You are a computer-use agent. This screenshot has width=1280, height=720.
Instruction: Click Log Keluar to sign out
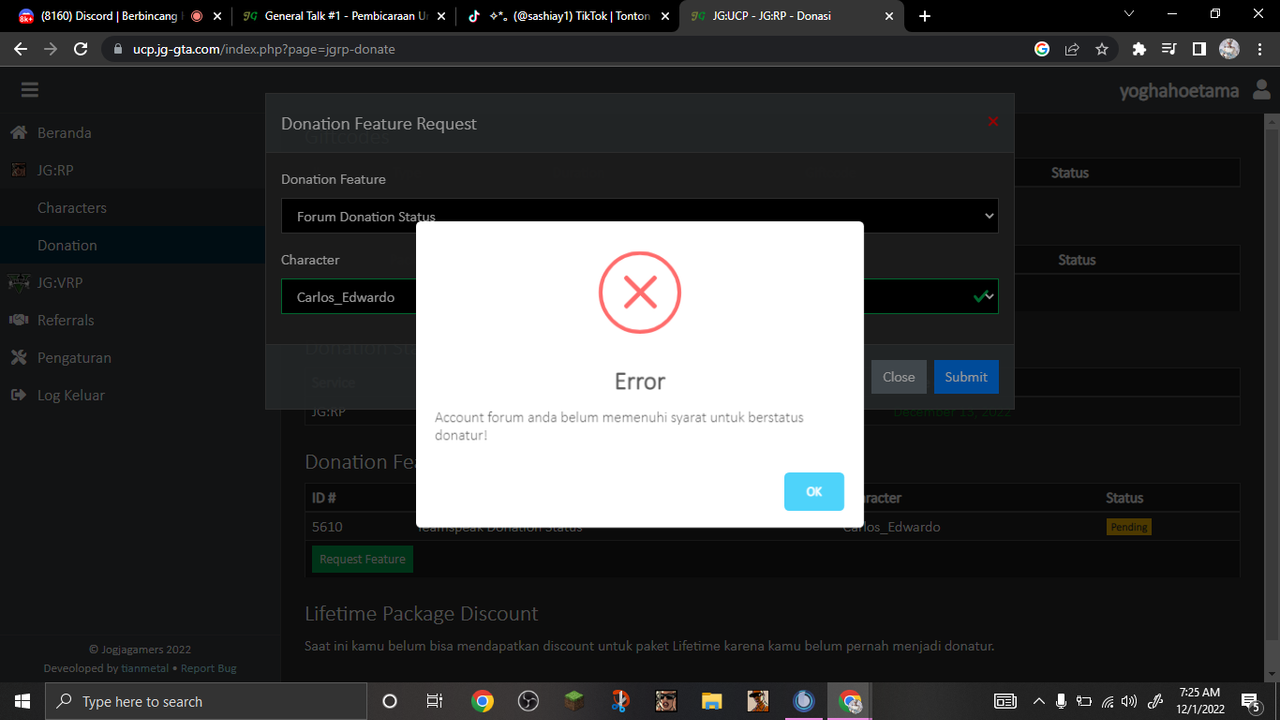tap(71, 395)
